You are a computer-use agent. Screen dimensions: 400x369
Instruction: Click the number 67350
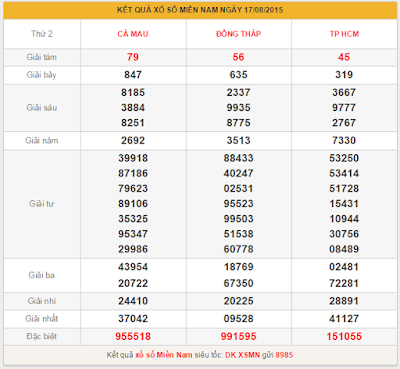point(238,283)
